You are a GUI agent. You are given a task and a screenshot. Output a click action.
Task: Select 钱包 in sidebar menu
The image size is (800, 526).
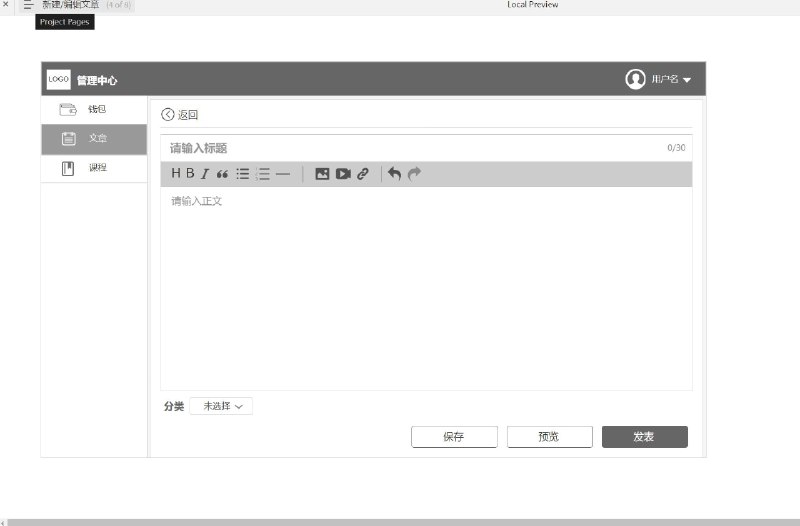click(x=94, y=110)
